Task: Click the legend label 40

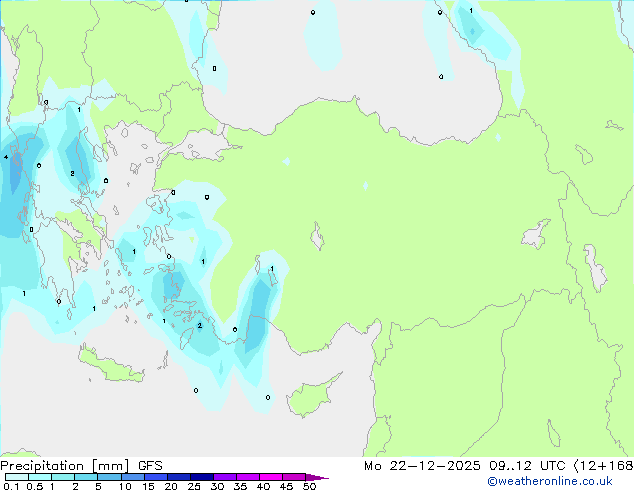Action: click(x=263, y=486)
